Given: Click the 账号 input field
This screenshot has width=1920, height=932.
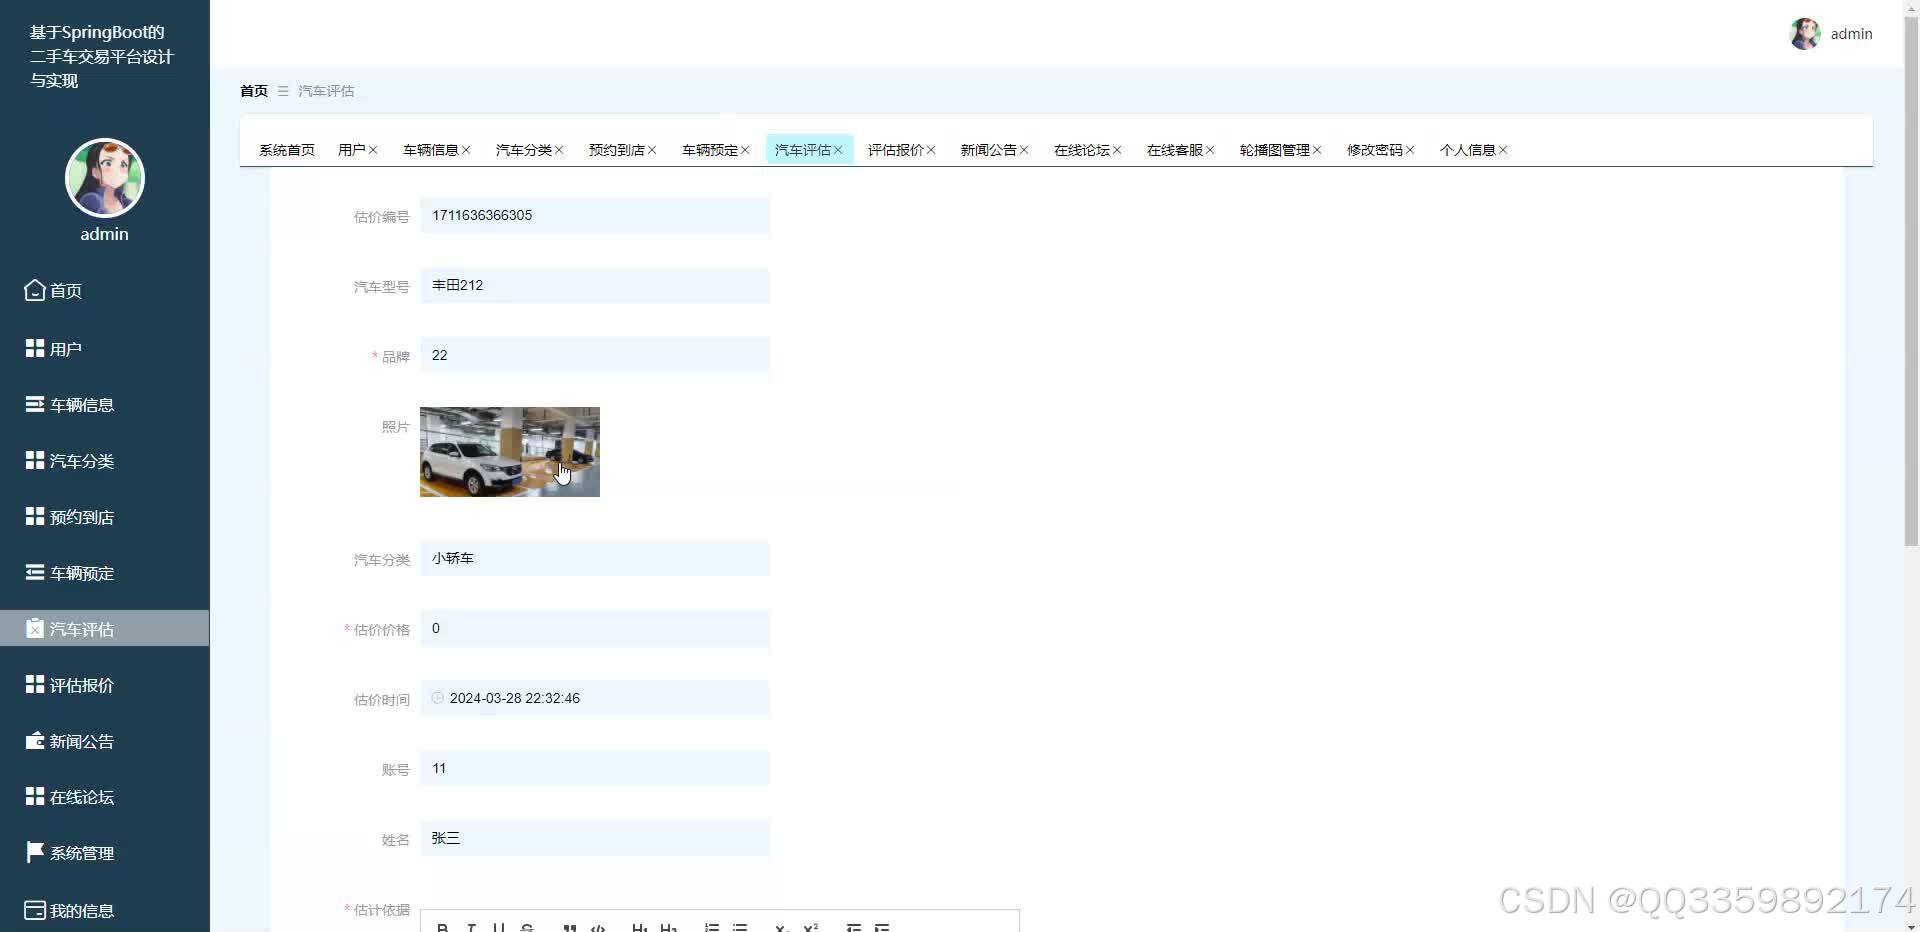Looking at the screenshot, I should pyautogui.click(x=594, y=768).
